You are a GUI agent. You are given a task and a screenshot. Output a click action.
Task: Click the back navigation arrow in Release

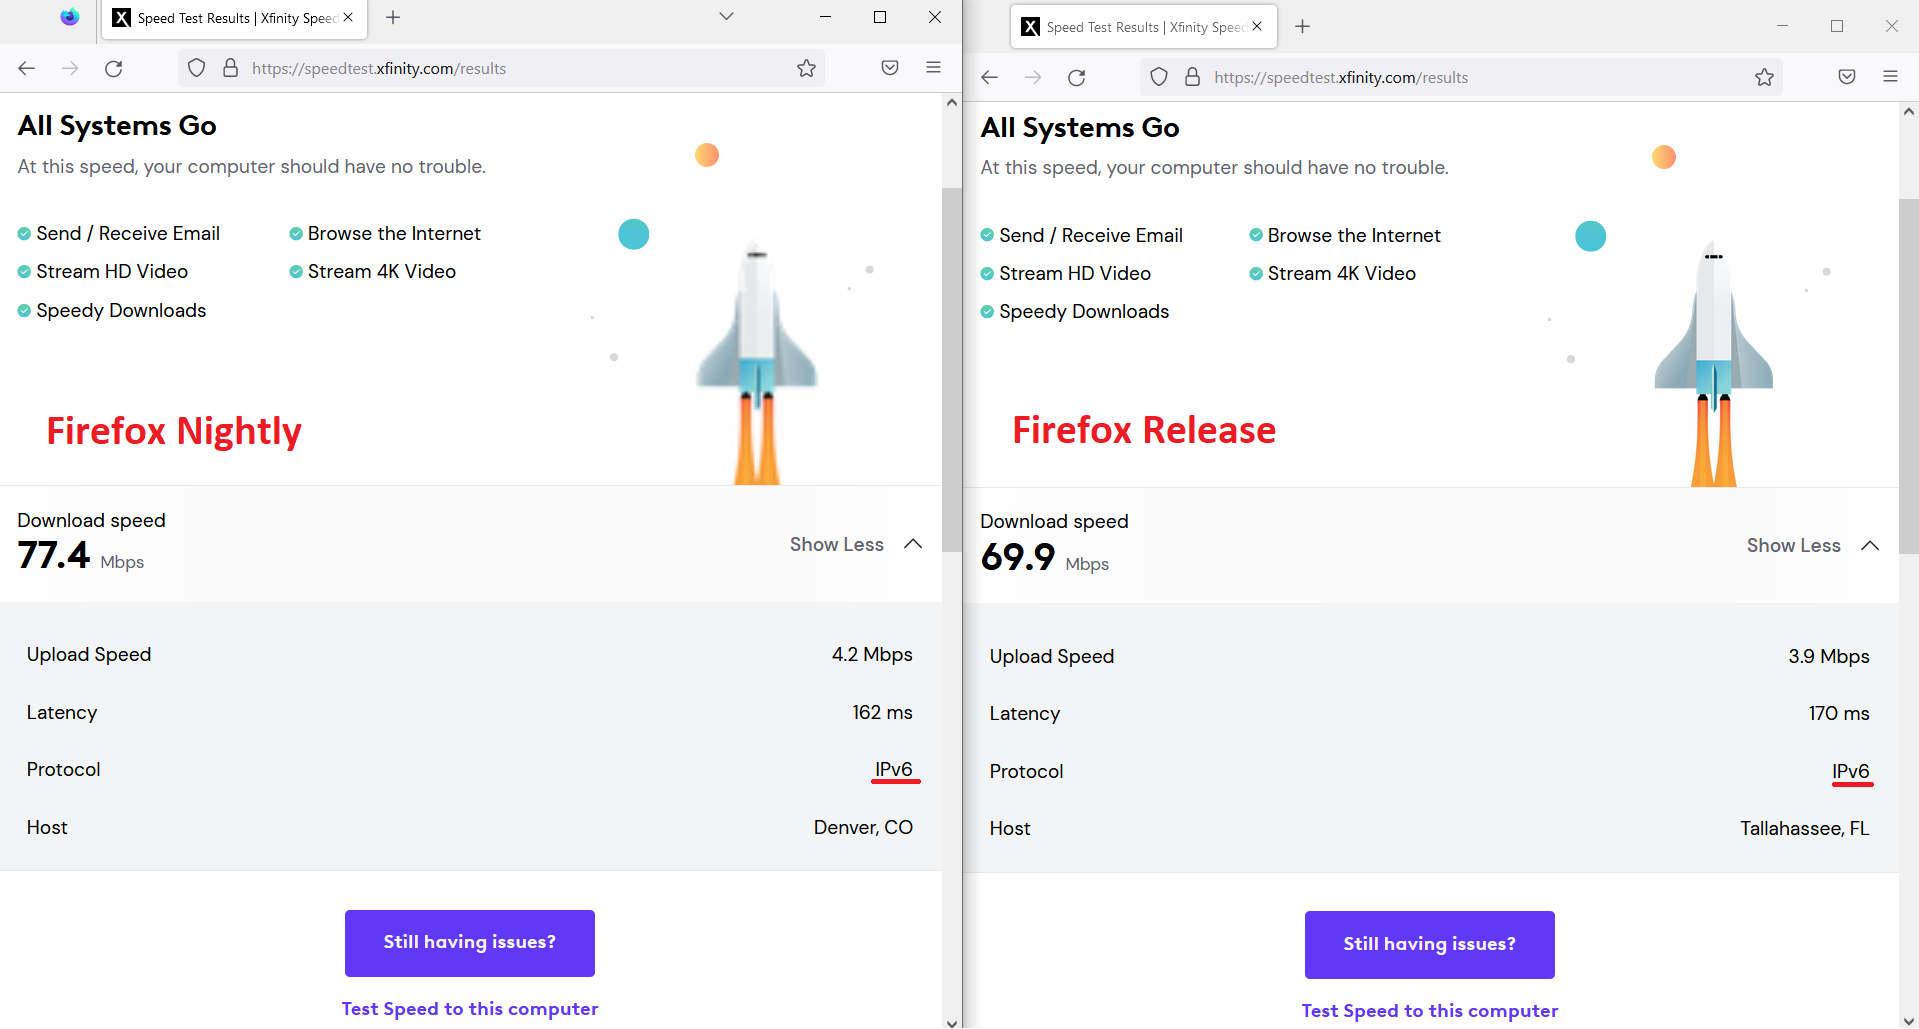pos(989,77)
